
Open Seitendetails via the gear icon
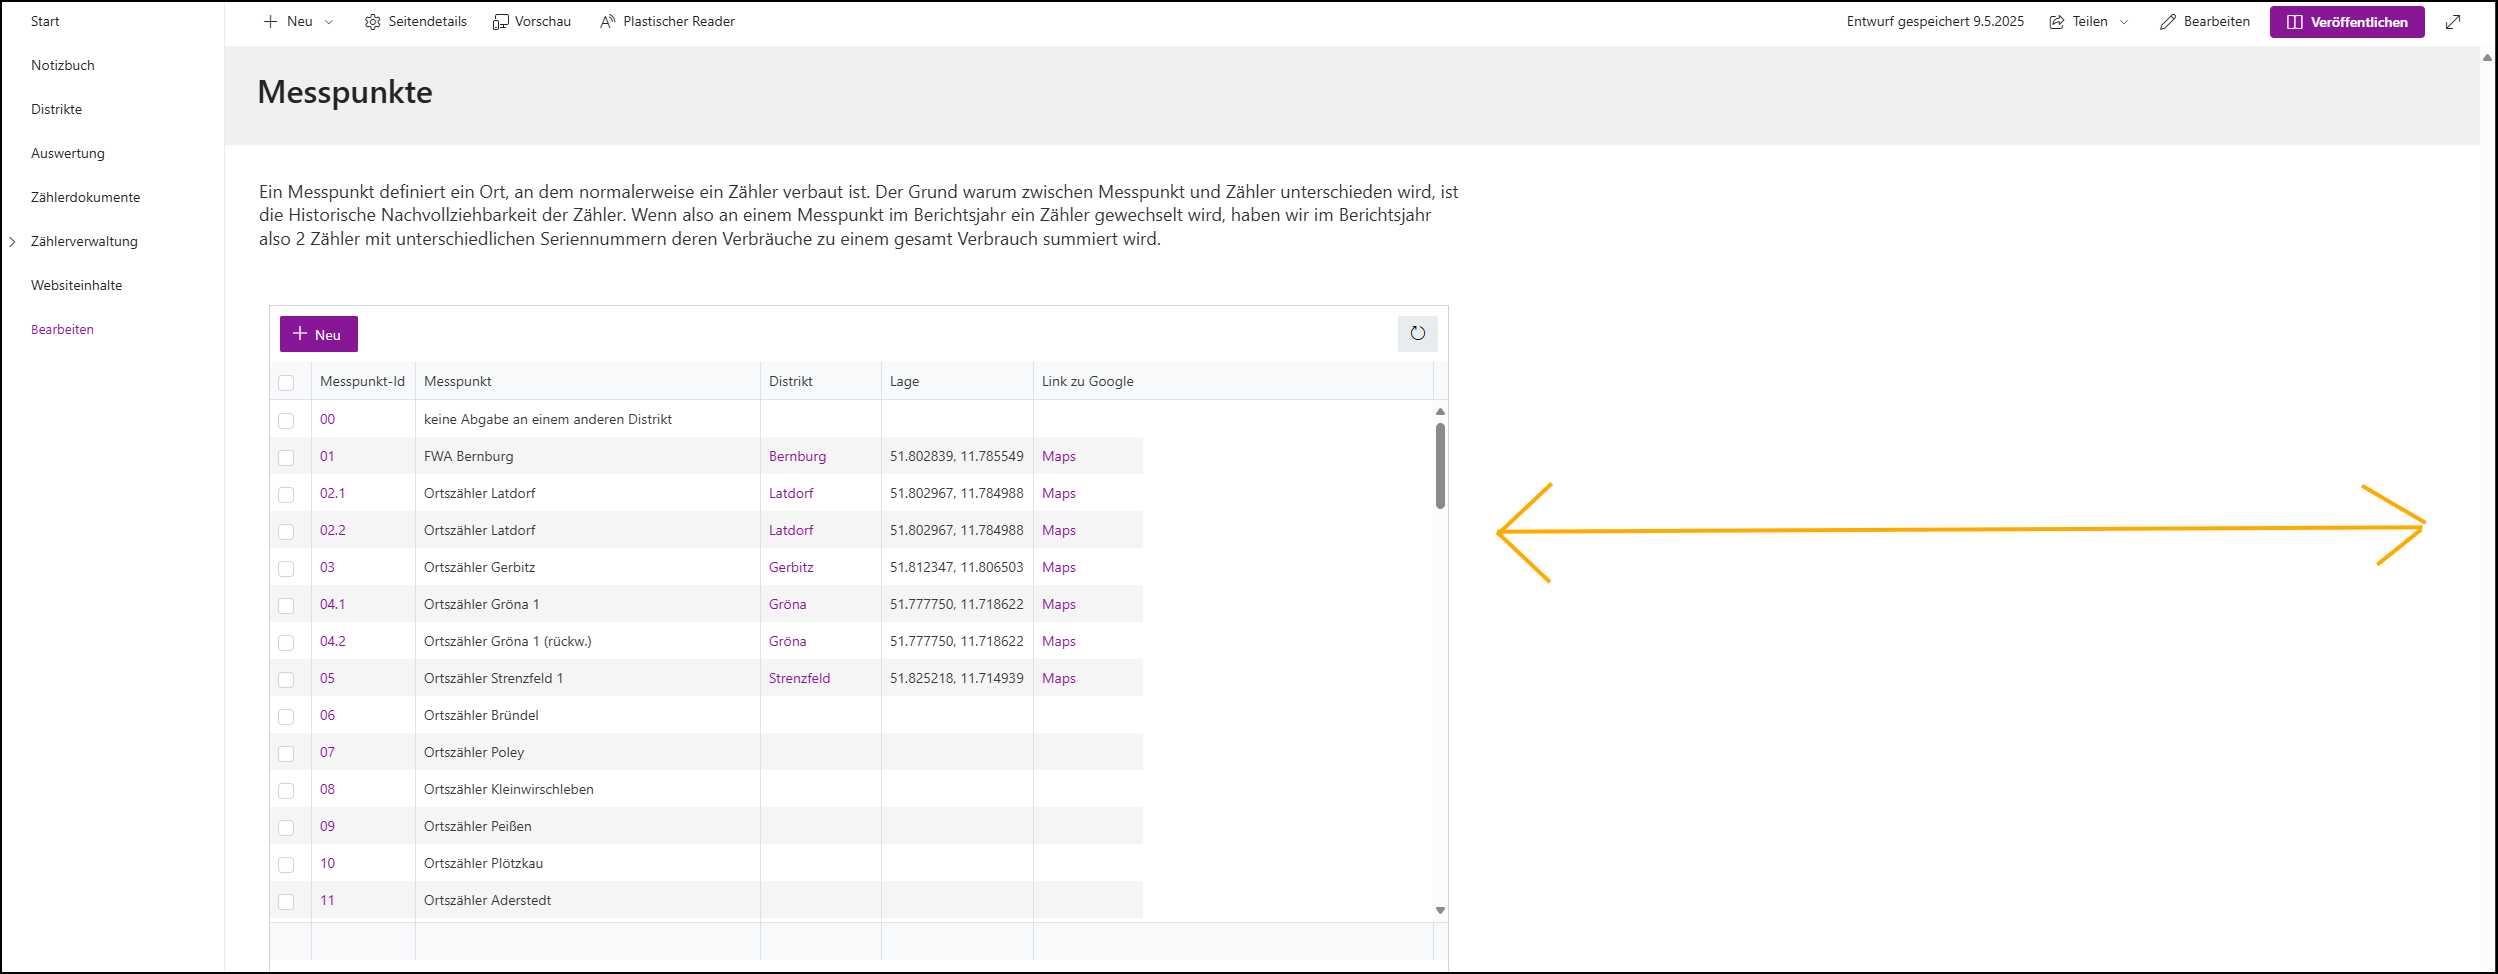[x=373, y=22]
